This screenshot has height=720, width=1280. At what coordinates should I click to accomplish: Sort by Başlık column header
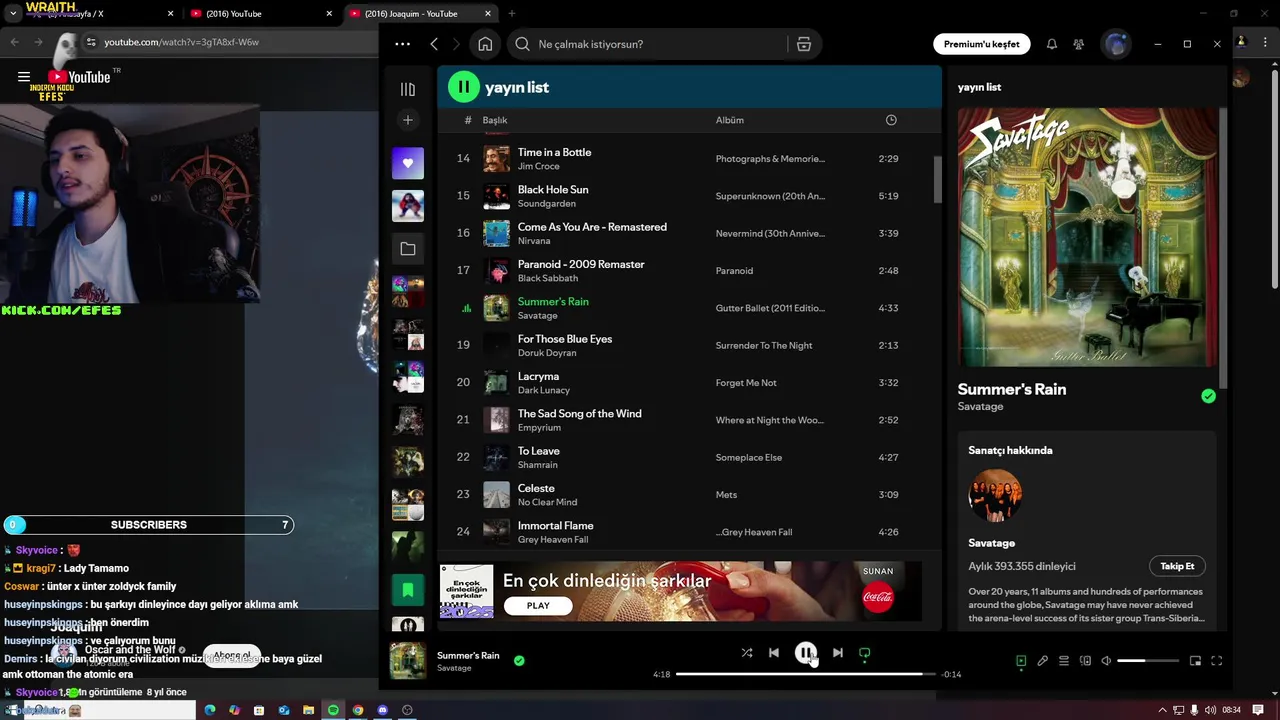click(x=495, y=120)
